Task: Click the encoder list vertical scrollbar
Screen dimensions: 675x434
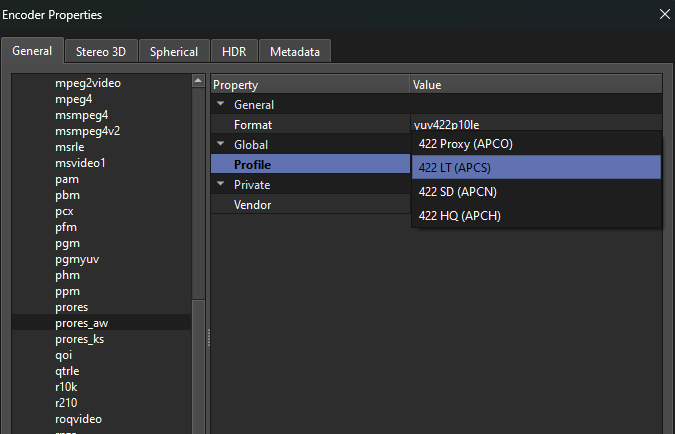Action: point(198,200)
